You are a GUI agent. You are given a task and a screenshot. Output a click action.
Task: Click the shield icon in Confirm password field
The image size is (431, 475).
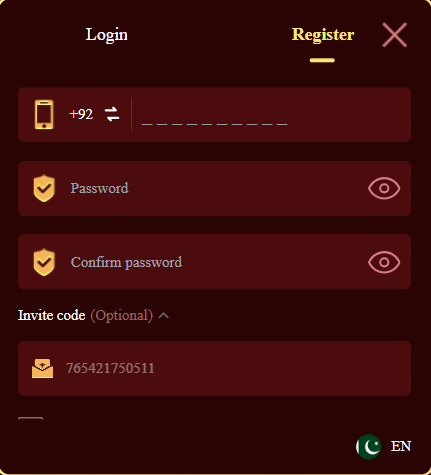point(44,262)
